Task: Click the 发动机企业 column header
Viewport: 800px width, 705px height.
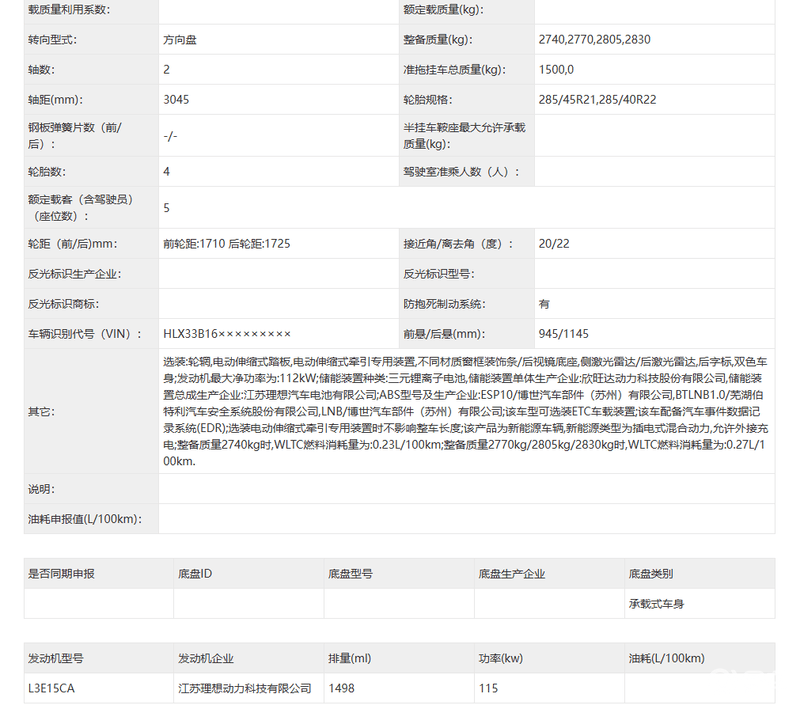Action: [206, 659]
